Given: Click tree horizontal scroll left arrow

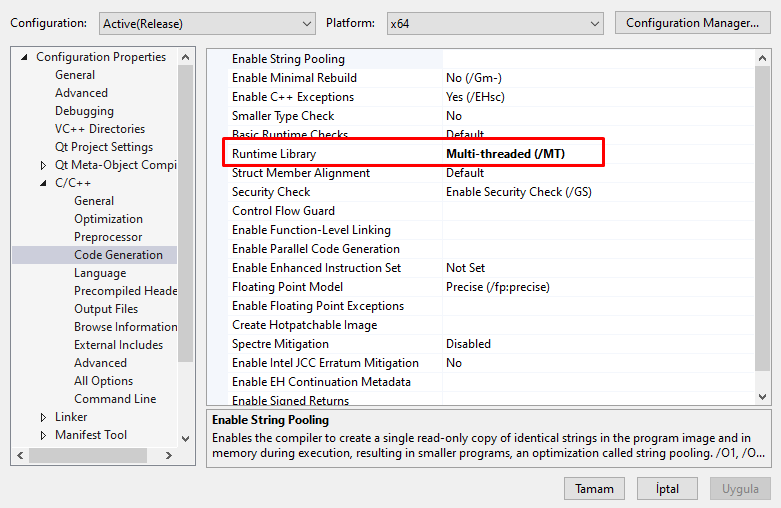Looking at the screenshot, I should [20, 455].
